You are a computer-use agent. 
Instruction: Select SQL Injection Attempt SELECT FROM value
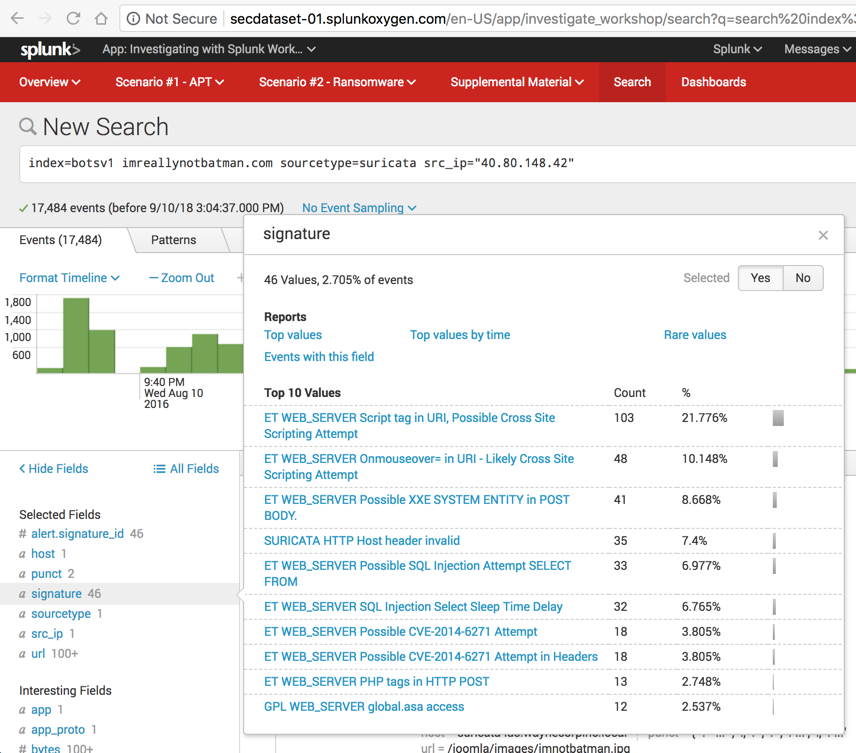[418, 573]
